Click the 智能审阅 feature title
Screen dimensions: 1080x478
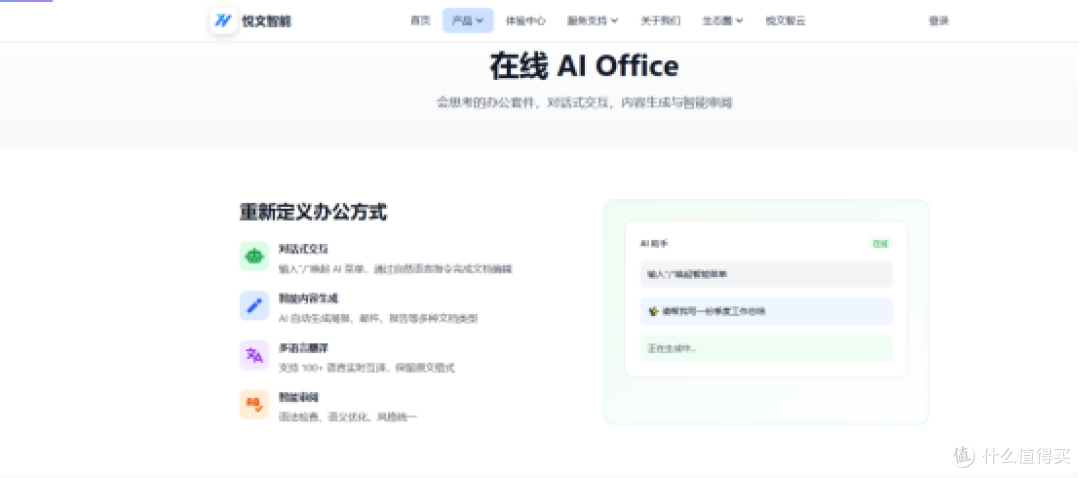pos(298,397)
